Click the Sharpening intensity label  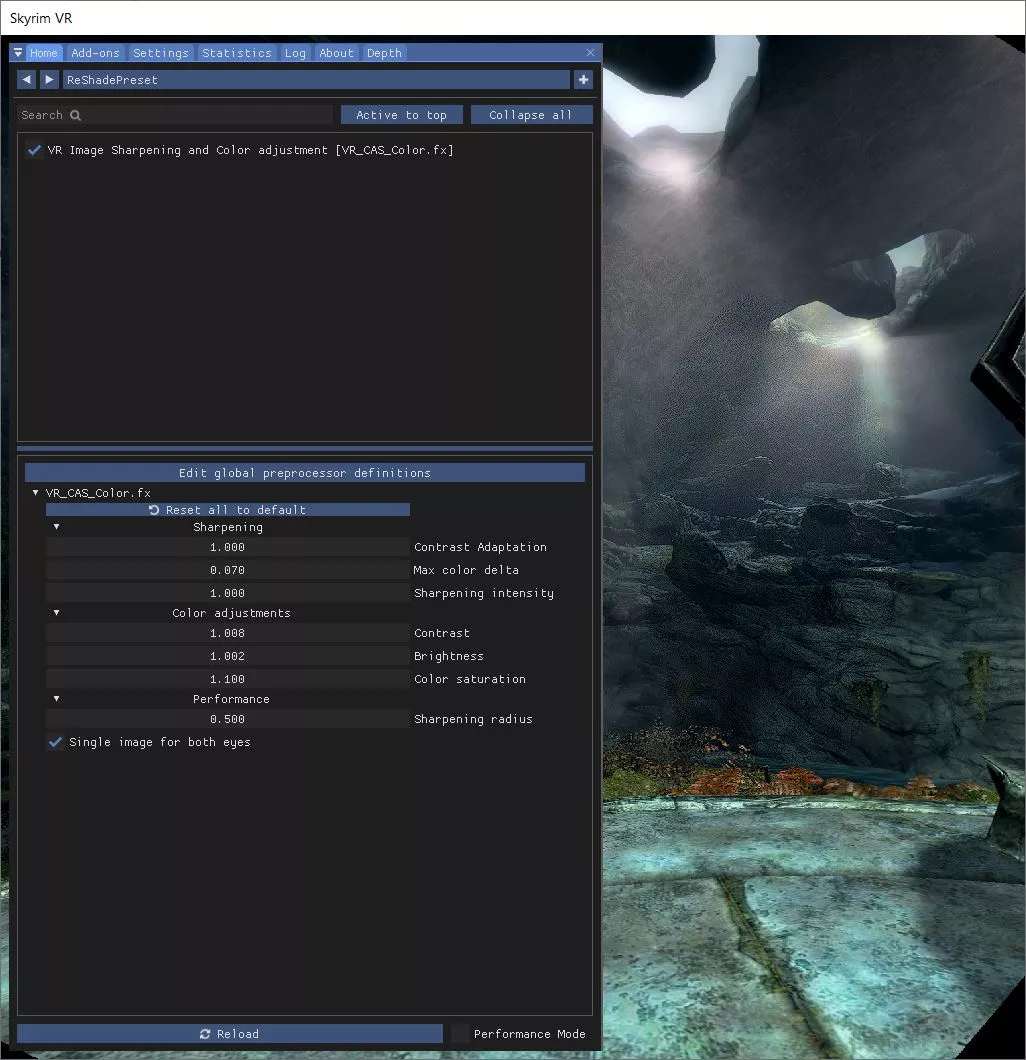pyautogui.click(x=484, y=593)
